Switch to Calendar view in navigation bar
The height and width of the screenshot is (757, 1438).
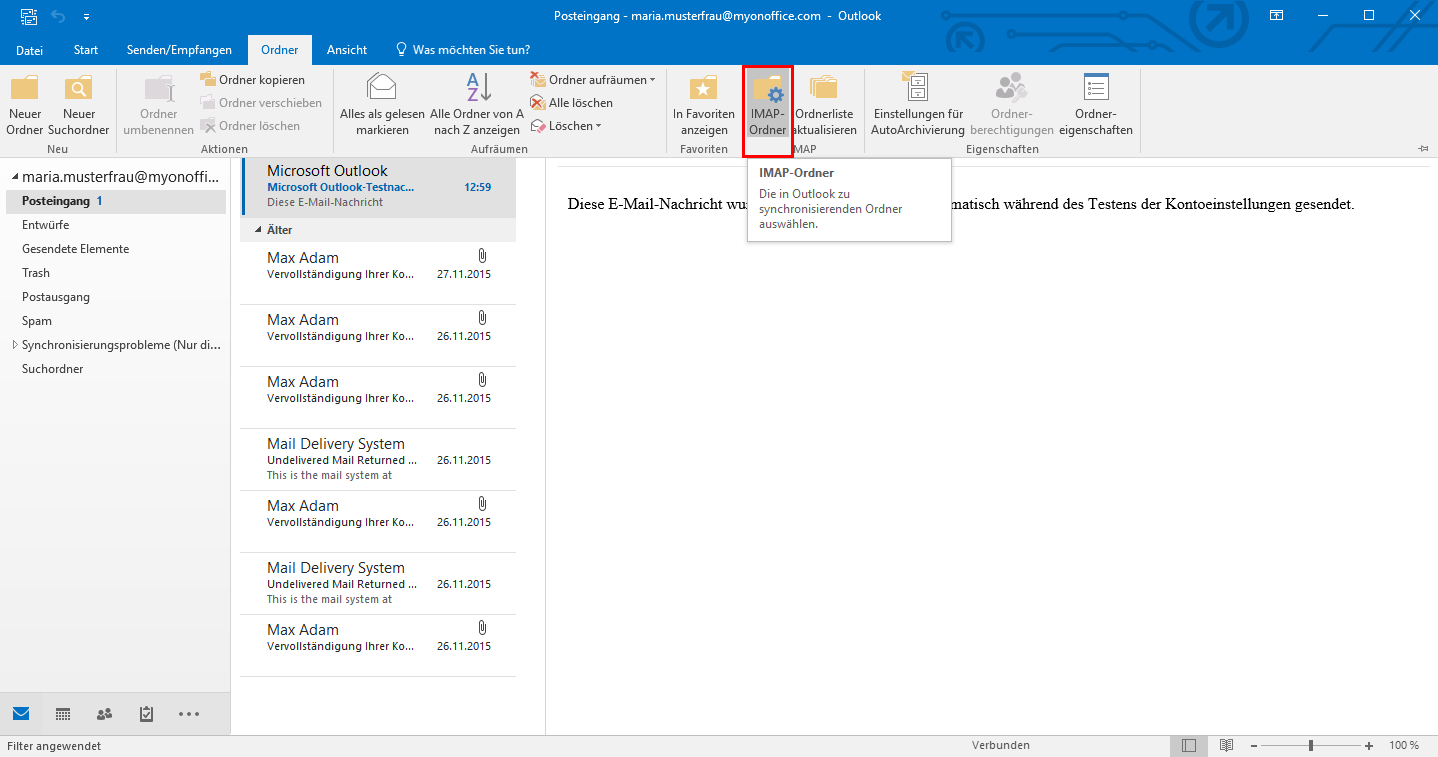tap(63, 714)
